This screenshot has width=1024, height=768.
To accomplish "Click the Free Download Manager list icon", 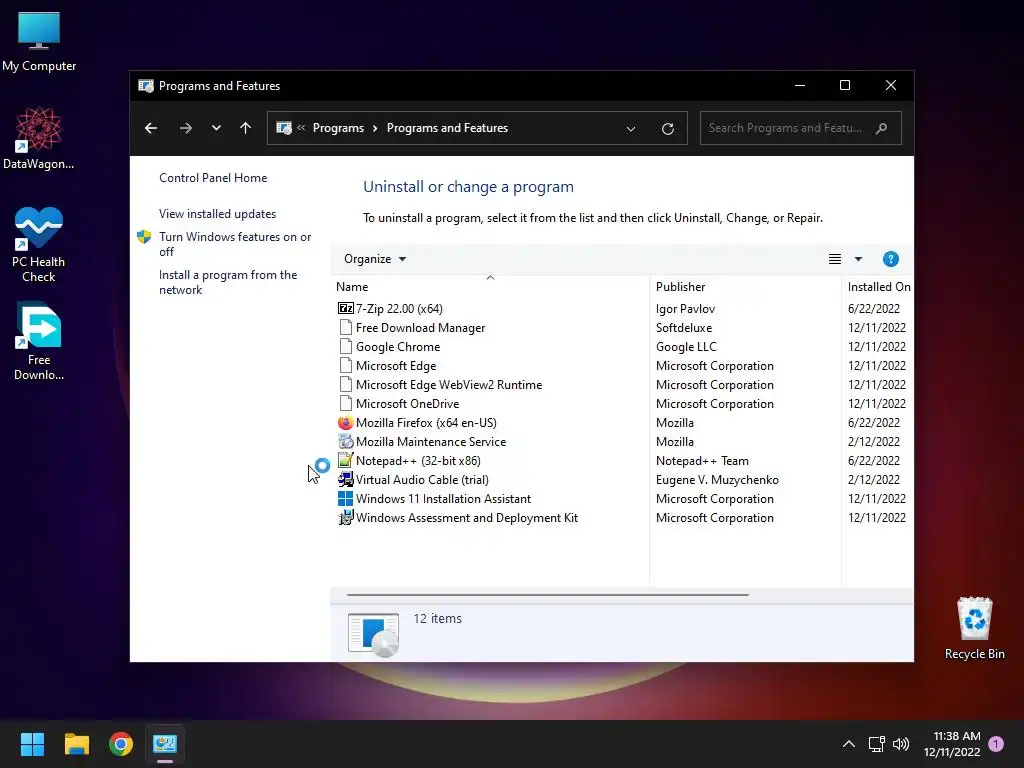I will click(345, 327).
